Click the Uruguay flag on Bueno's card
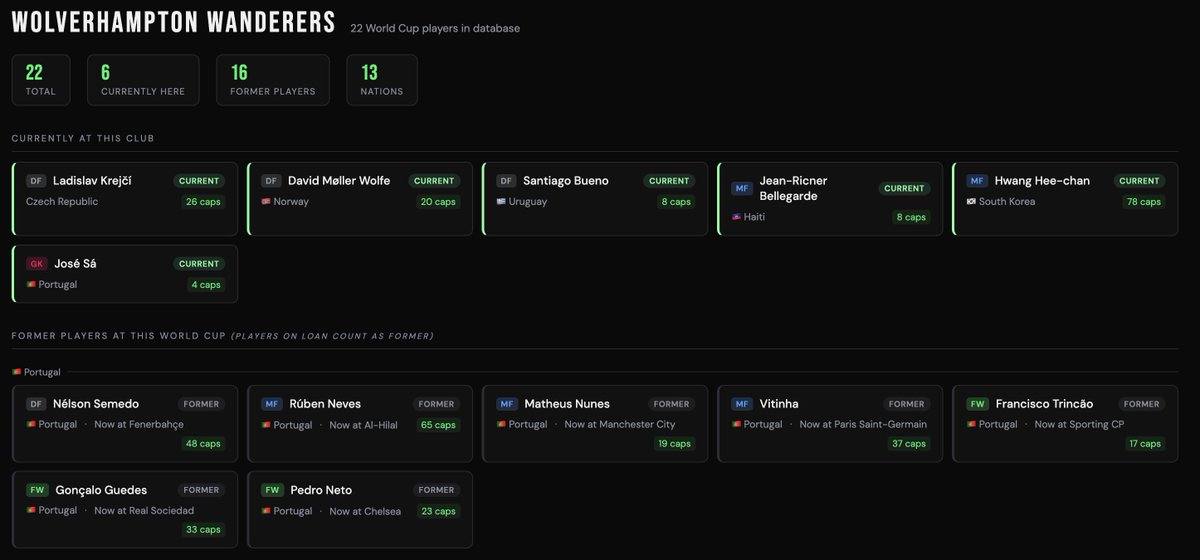 coord(501,201)
